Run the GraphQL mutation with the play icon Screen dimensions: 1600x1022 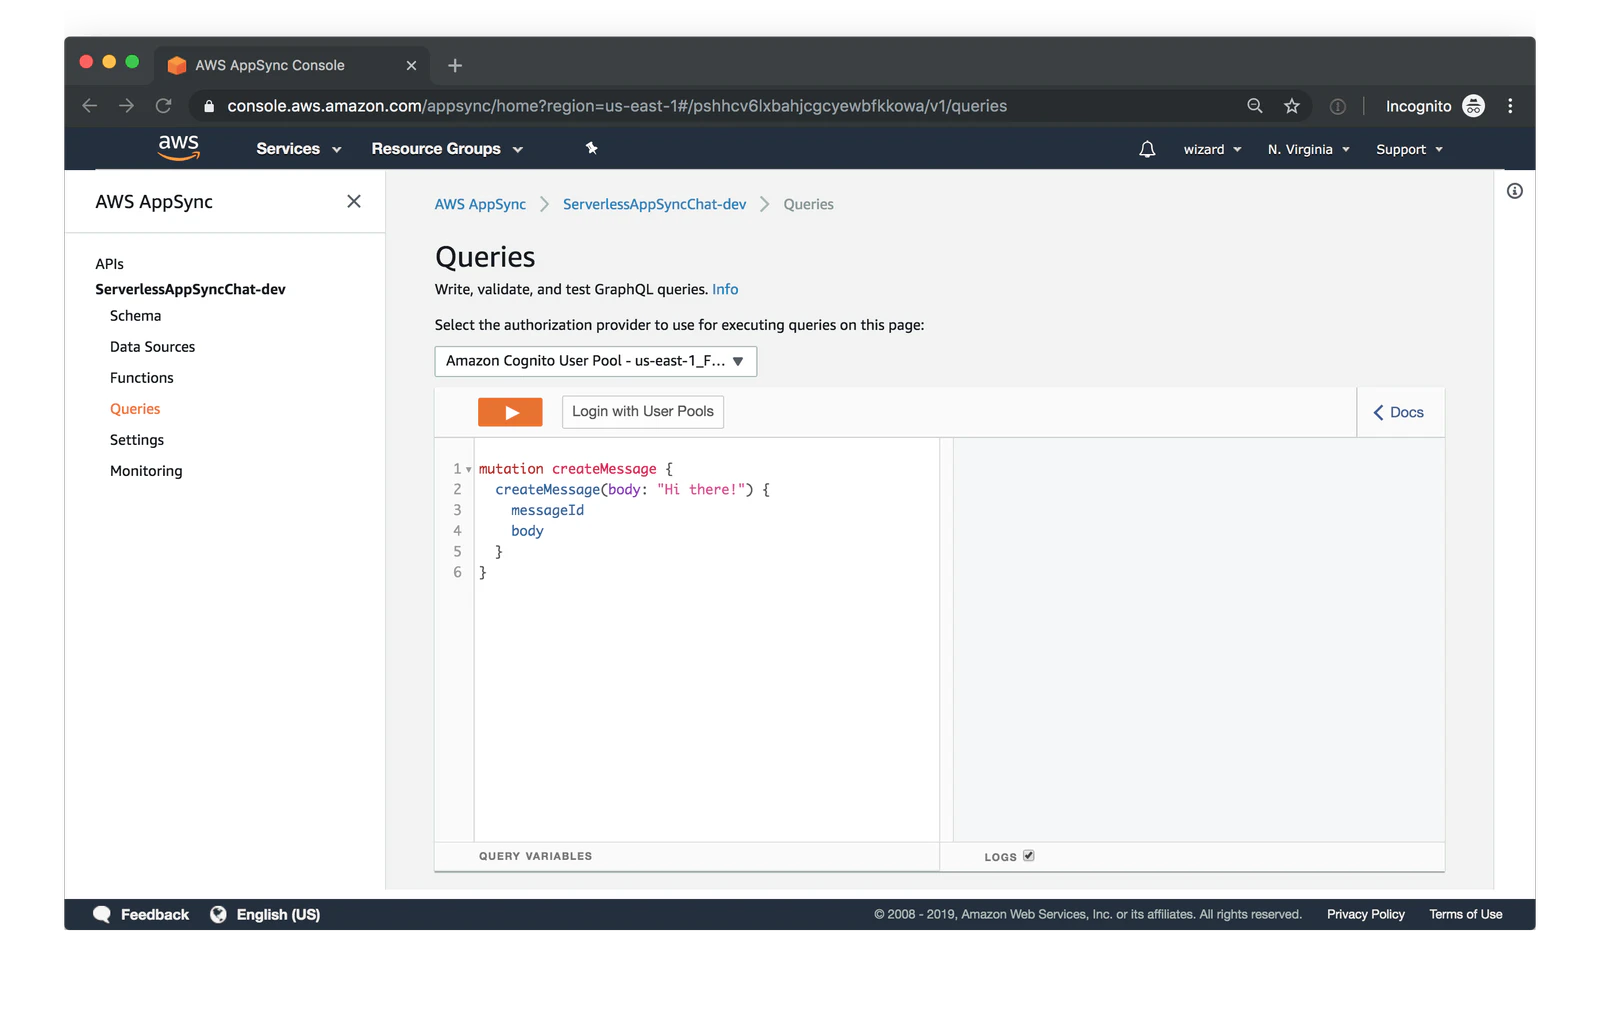tap(510, 411)
